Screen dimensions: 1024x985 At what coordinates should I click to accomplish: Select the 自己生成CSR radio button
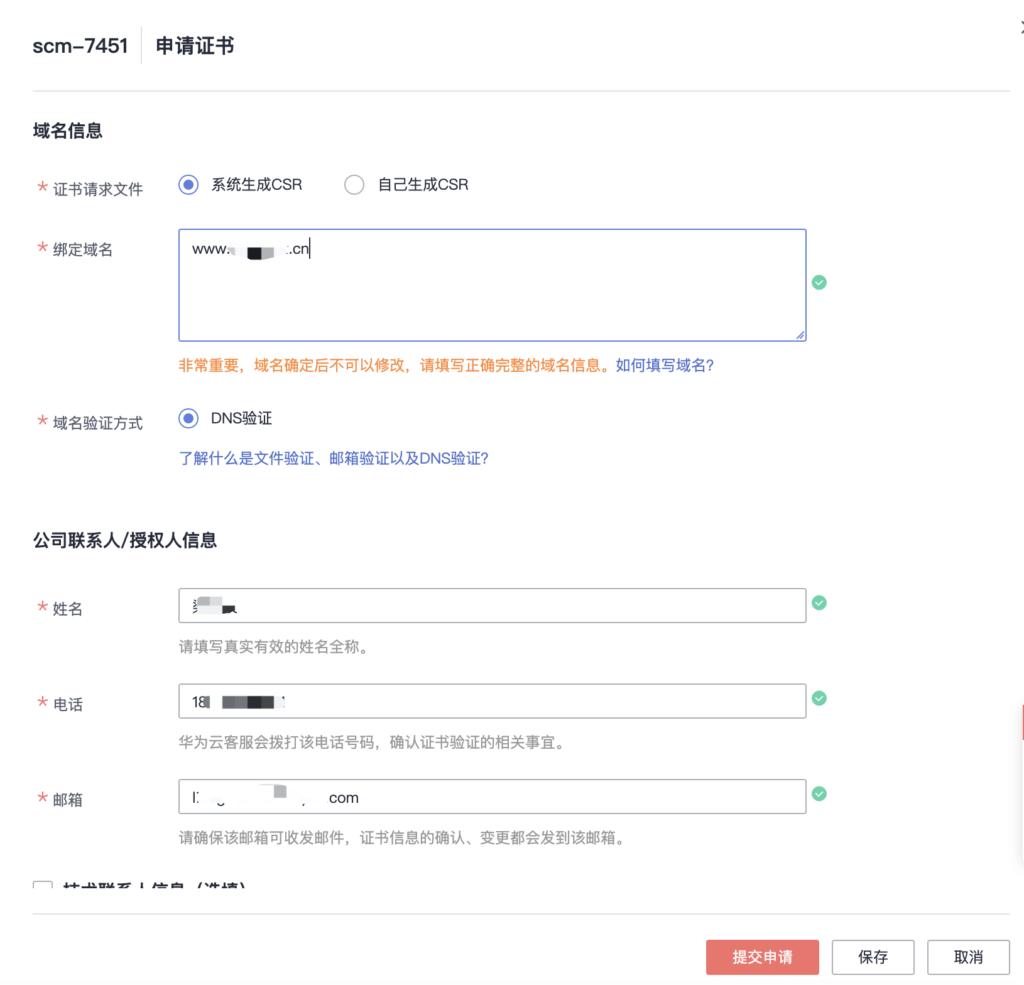355,185
